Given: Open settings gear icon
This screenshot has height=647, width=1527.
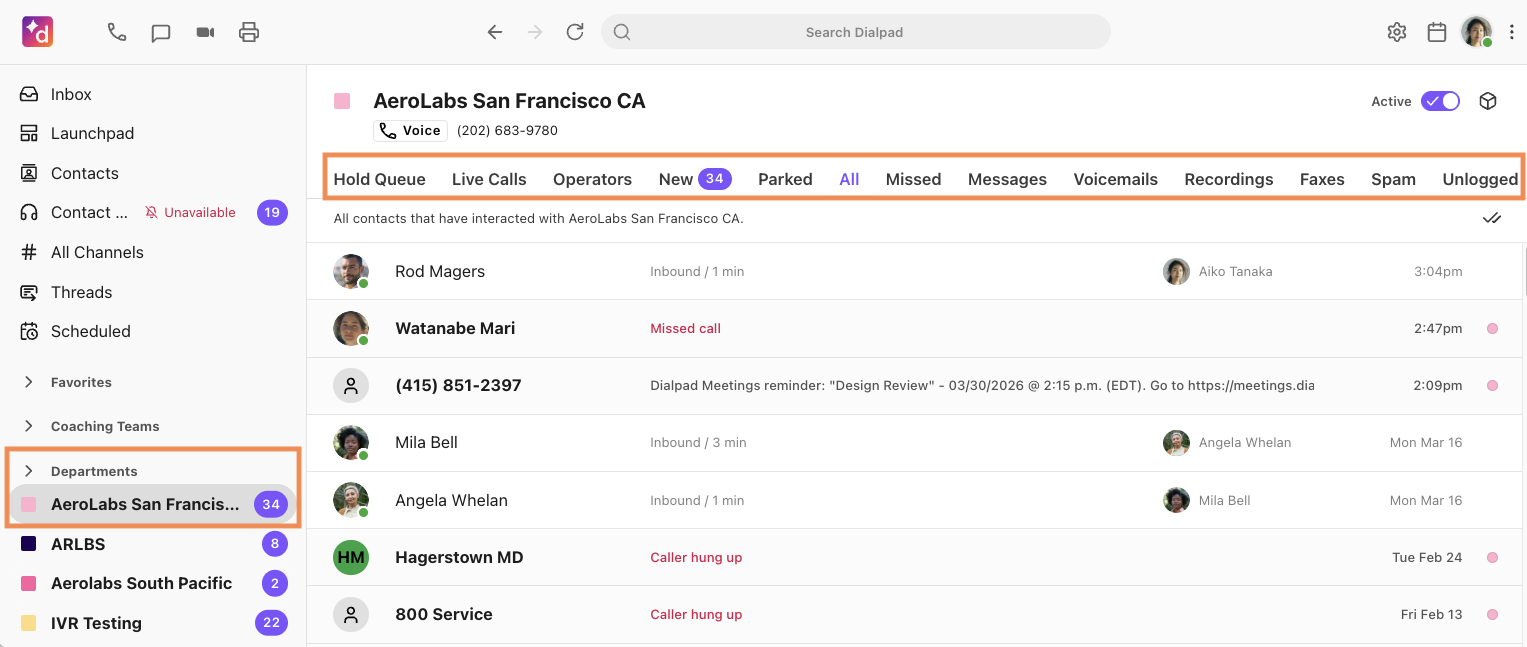Looking at the screenshot, I should click(x=1397, y=32).
